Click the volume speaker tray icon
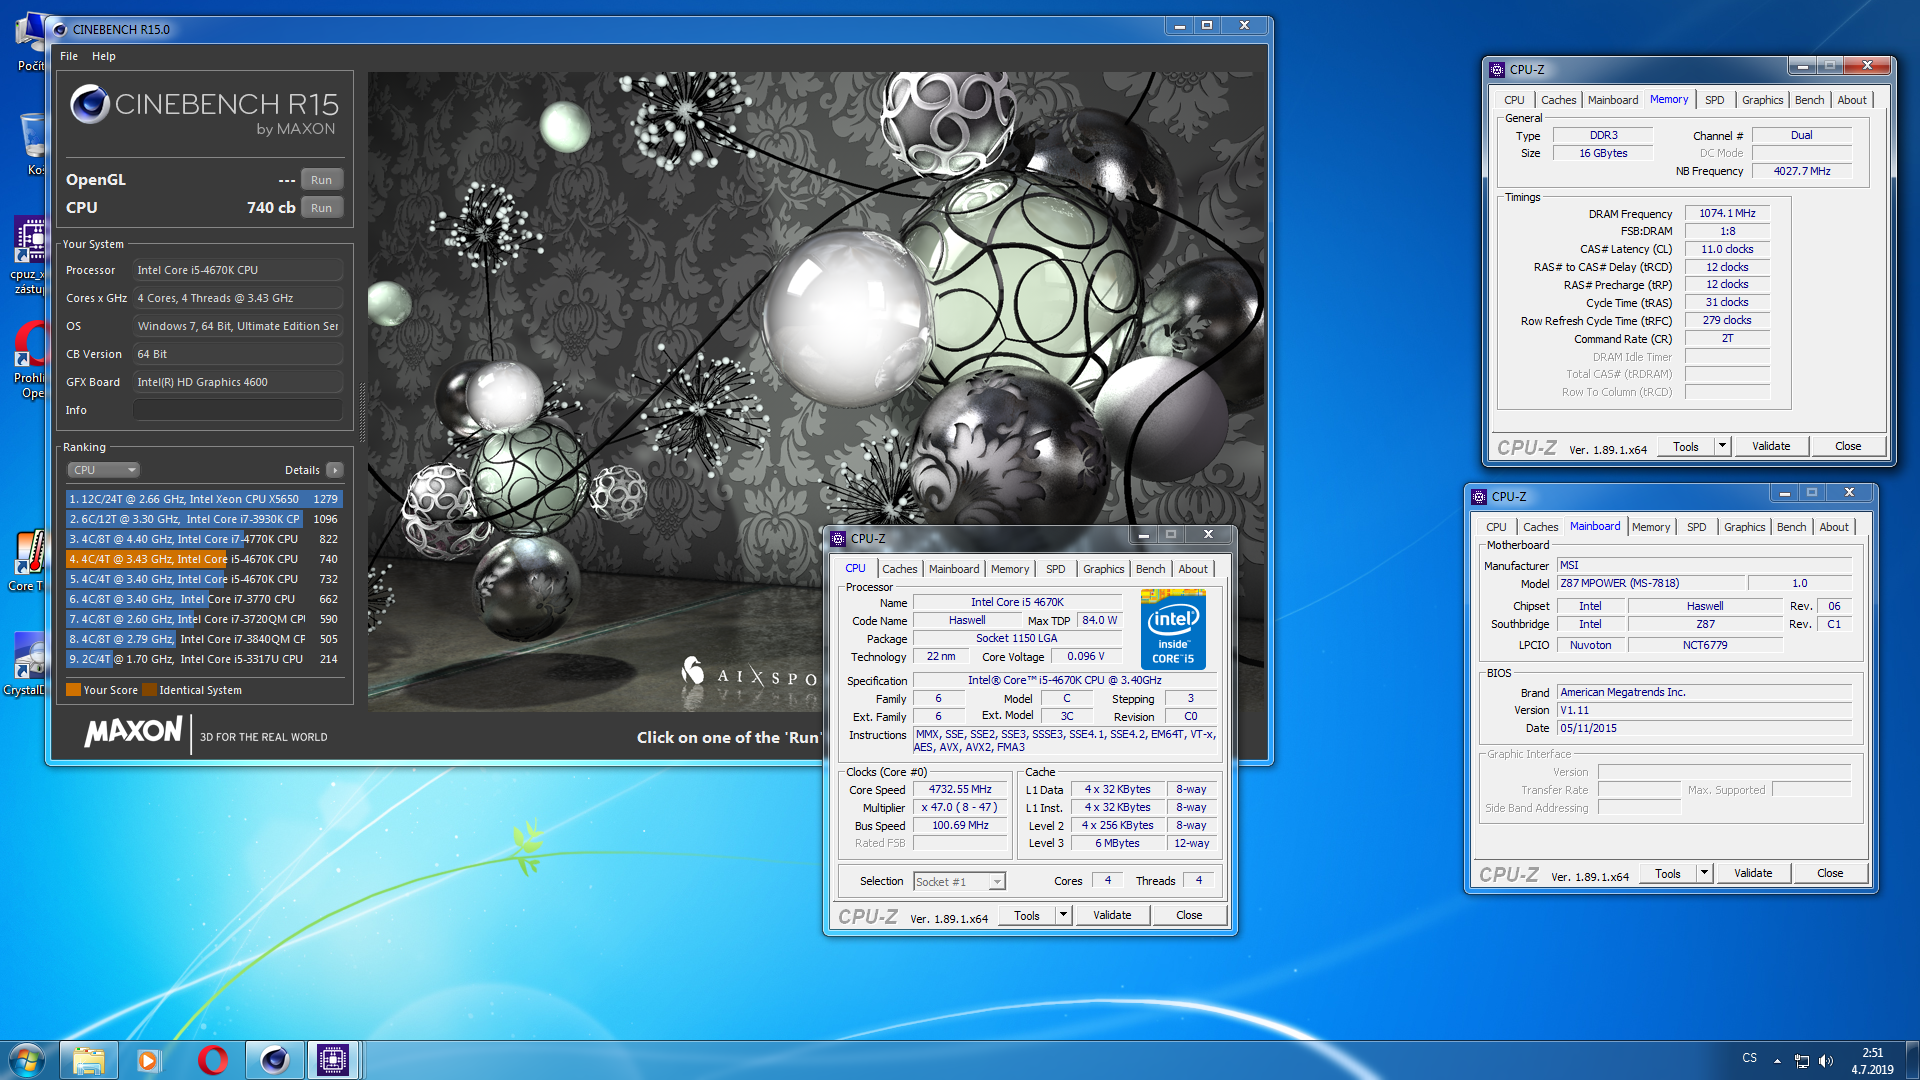 [x=1826, y=1061]
